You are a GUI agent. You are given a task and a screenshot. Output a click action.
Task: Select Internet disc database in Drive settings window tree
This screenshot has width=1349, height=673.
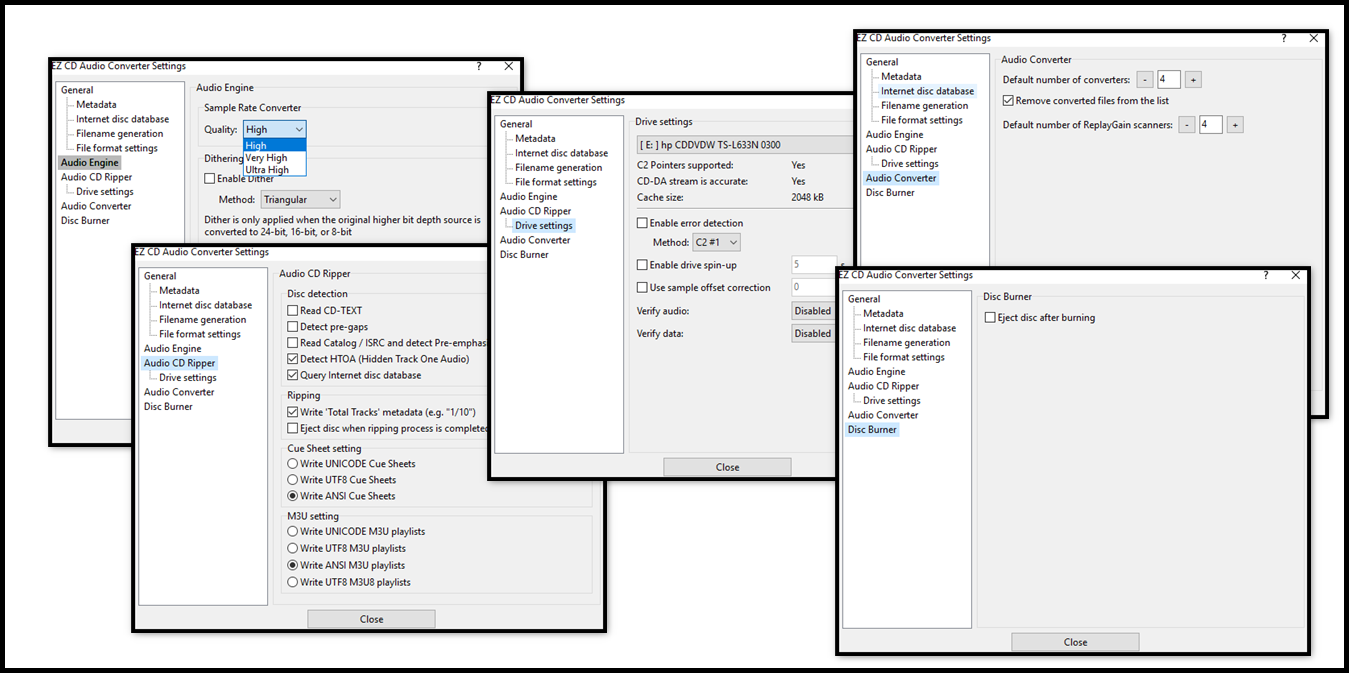click(562, 153)
